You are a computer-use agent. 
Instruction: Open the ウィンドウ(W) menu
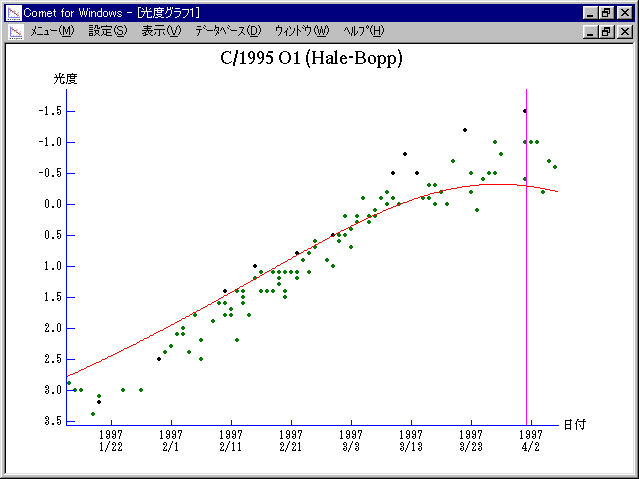302,31
